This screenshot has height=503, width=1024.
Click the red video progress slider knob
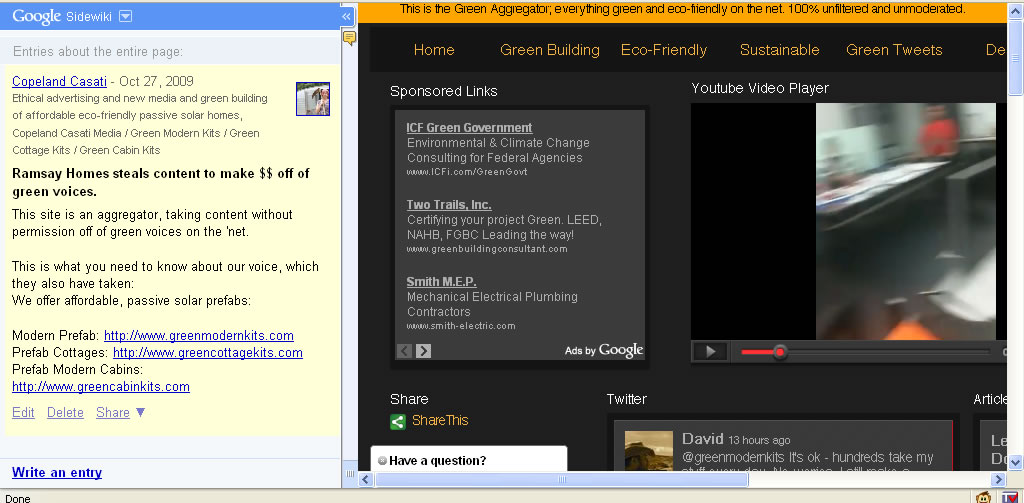click(779, 353)
